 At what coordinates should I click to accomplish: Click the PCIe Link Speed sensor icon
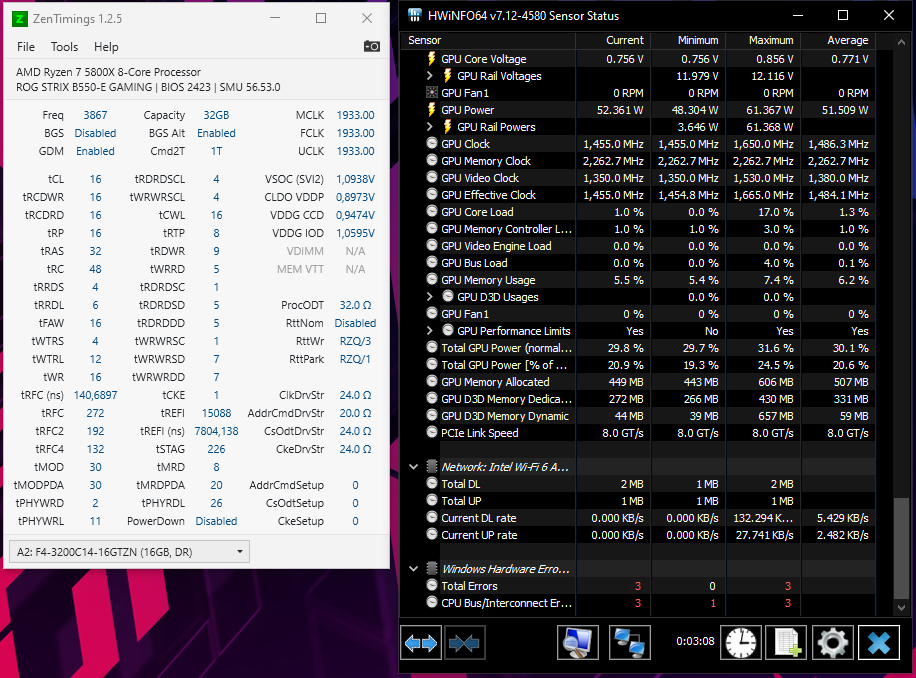(x=432, y=432)
